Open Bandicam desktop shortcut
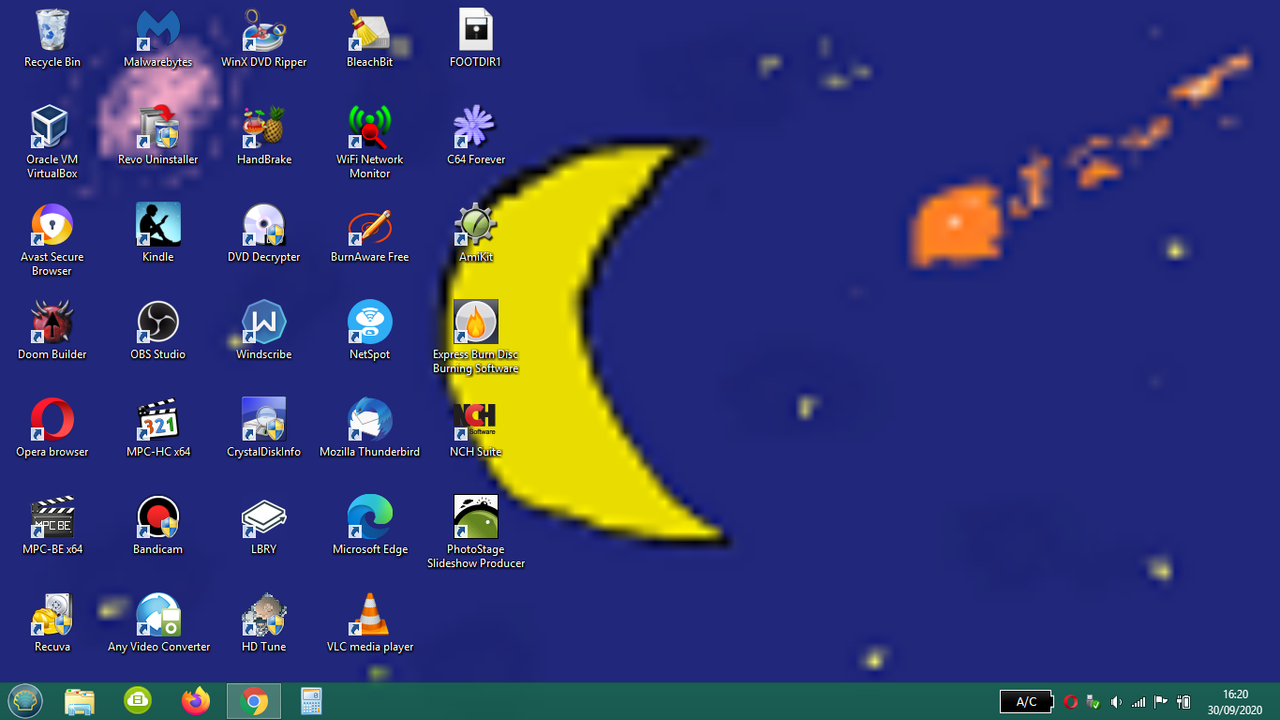 point(158,517)
